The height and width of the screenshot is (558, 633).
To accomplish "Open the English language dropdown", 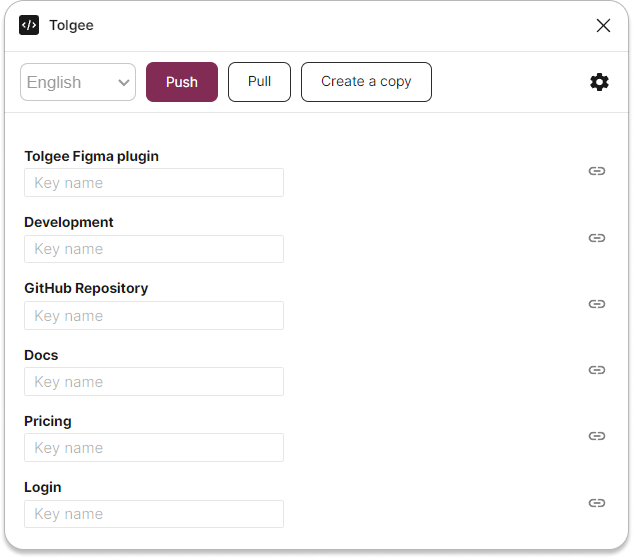I will (78, 82).
